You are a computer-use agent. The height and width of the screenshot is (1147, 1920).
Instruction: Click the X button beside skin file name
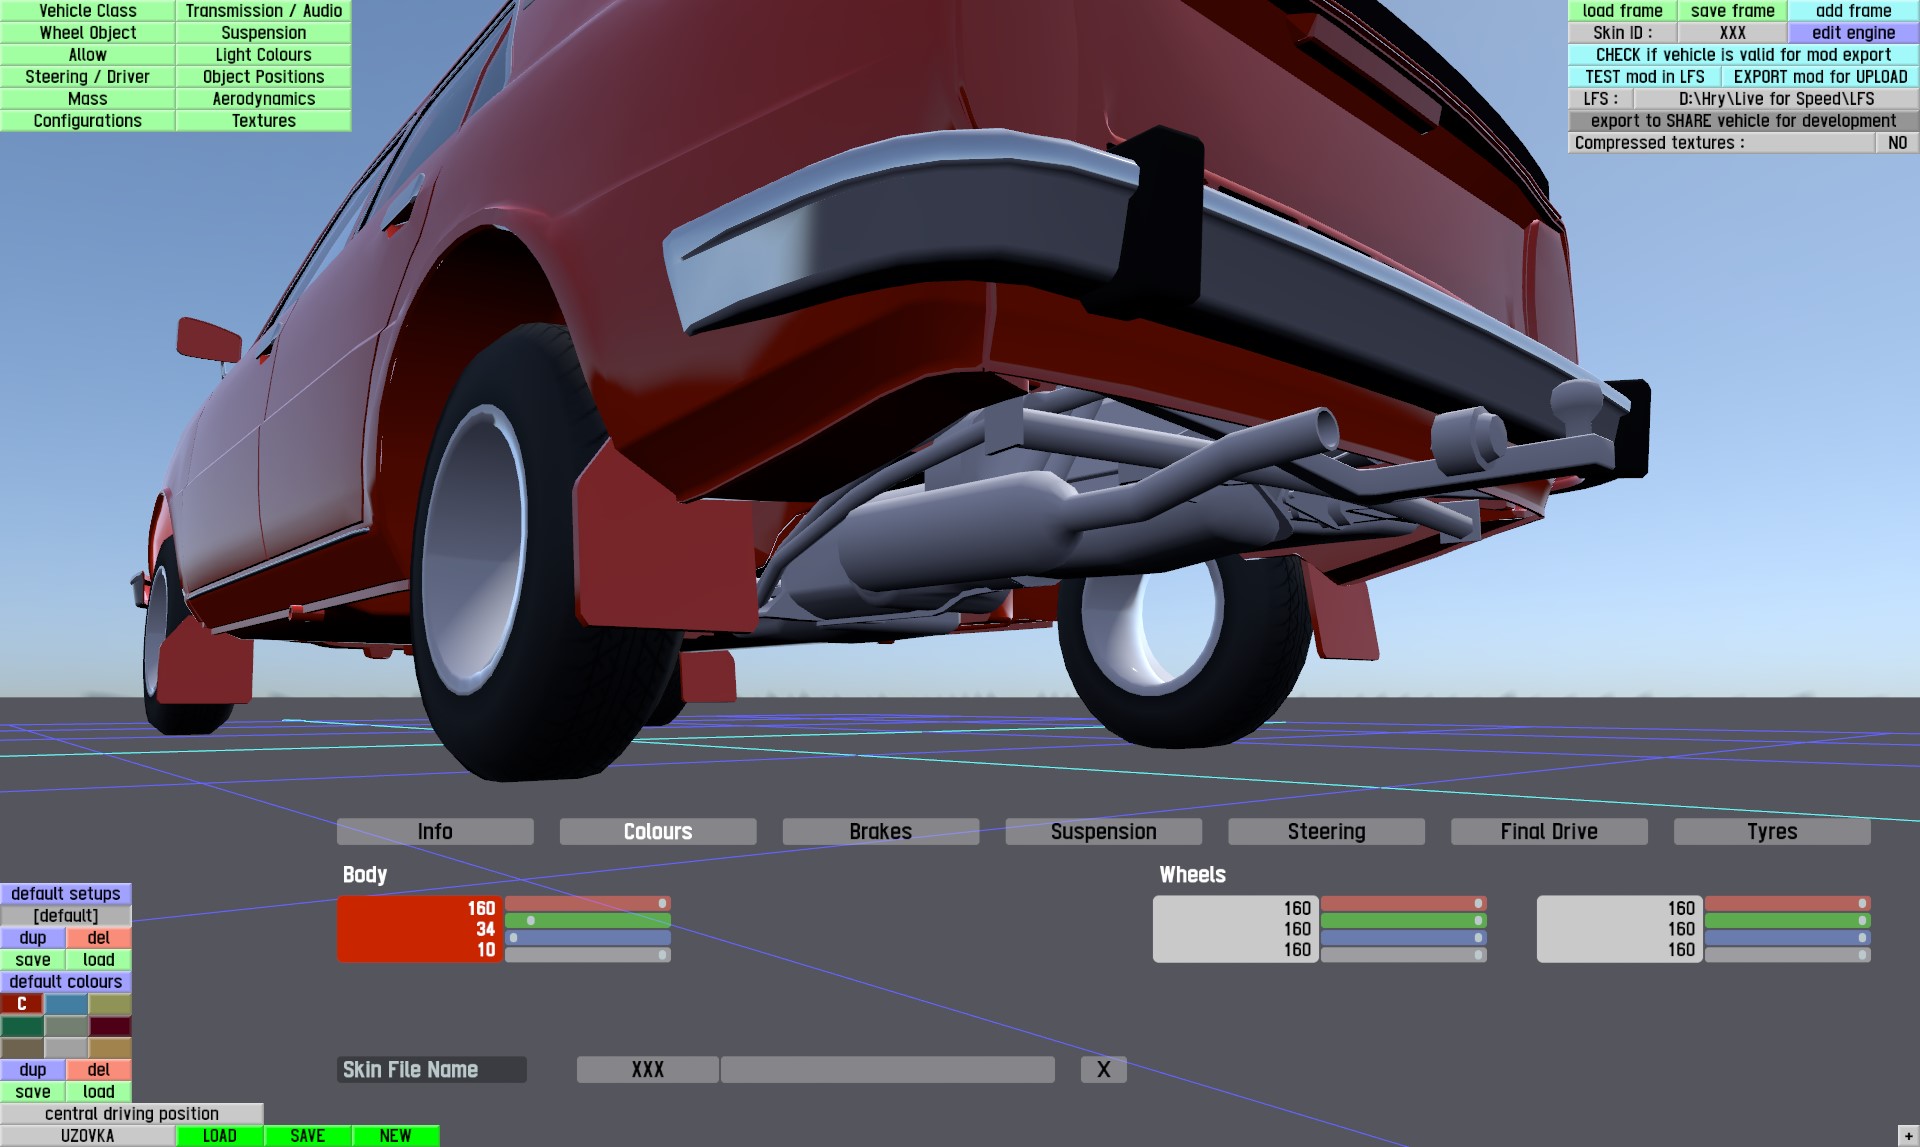point(1103,1069)
